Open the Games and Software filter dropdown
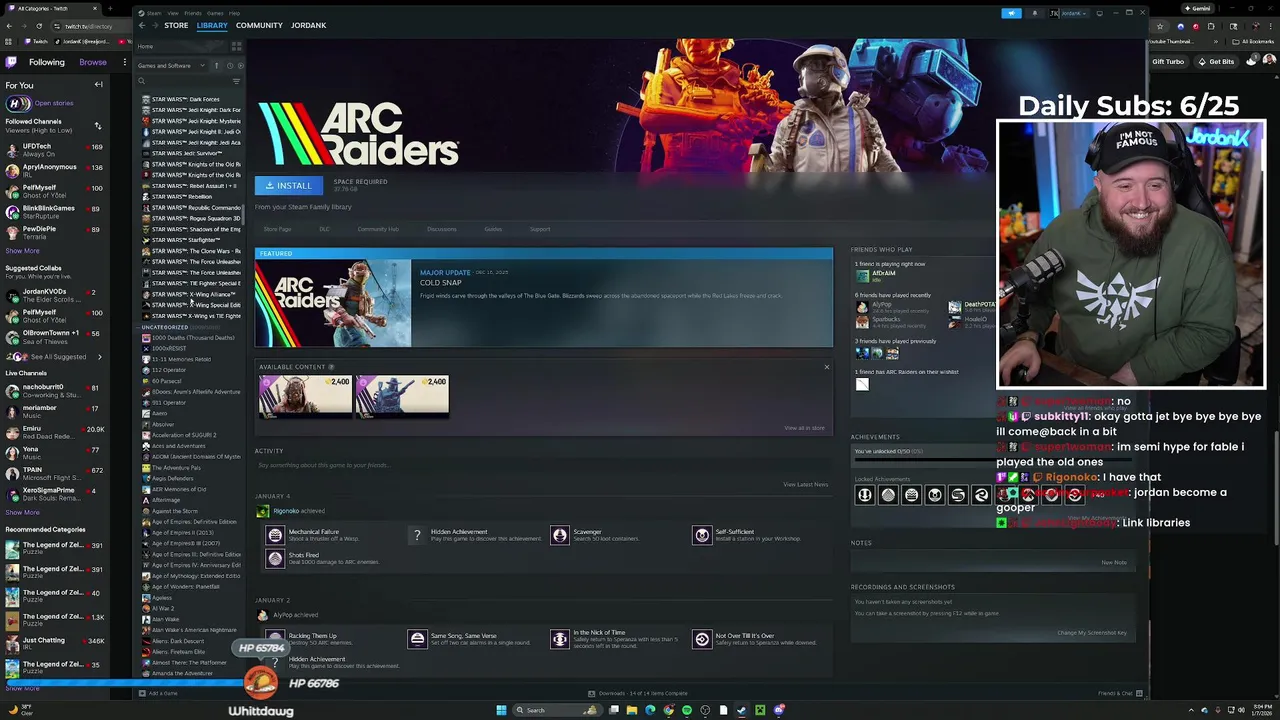The height and width of the screenshot is (720, 1280). pyautogui.click(x=171, y=66)
